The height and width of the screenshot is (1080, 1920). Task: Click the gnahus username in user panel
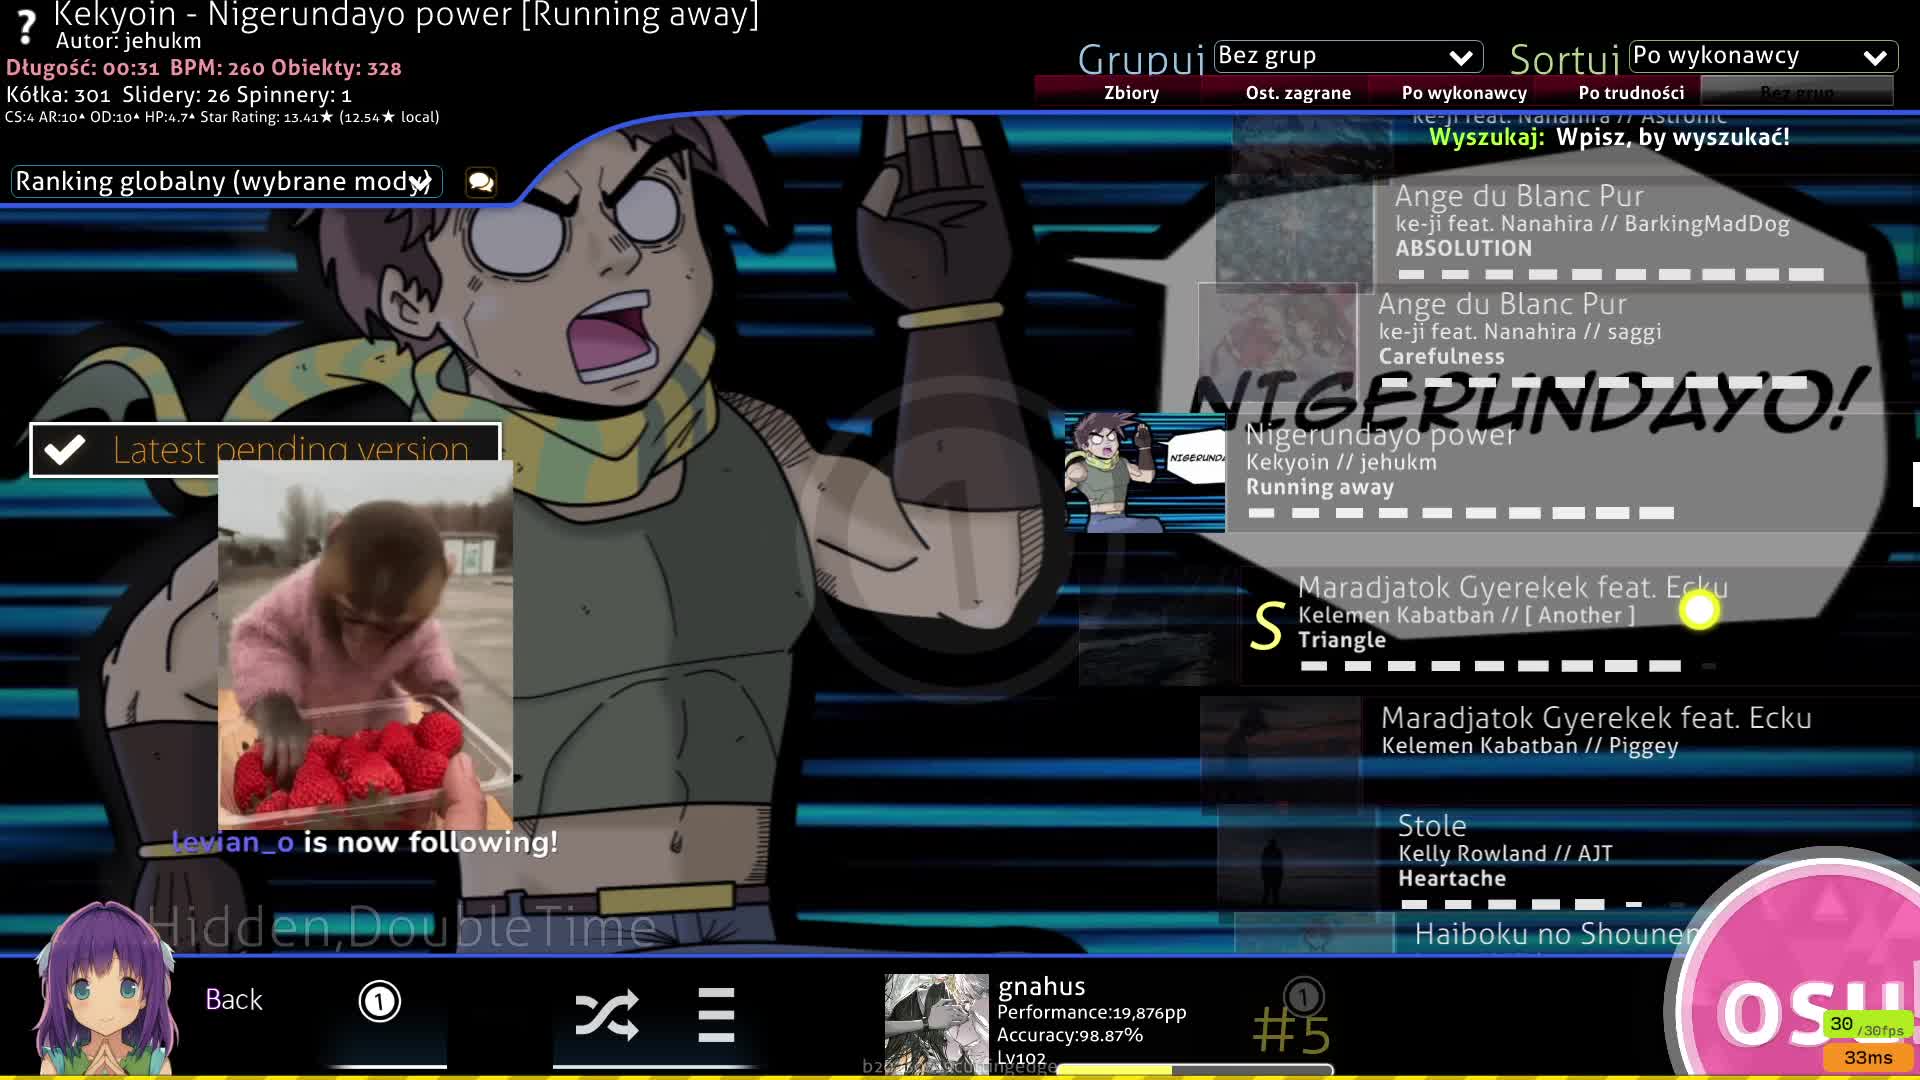[1041, 987]
